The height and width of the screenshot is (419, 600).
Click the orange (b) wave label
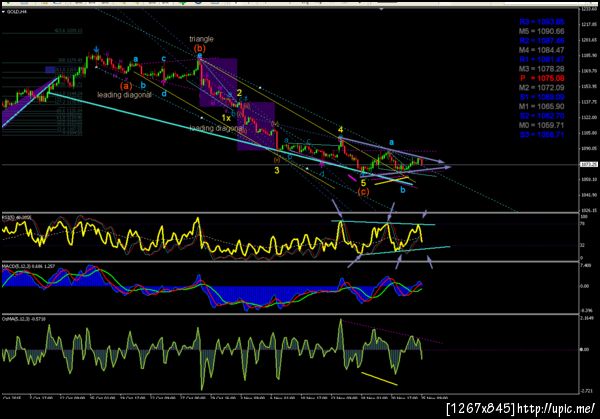pos(199,49)
